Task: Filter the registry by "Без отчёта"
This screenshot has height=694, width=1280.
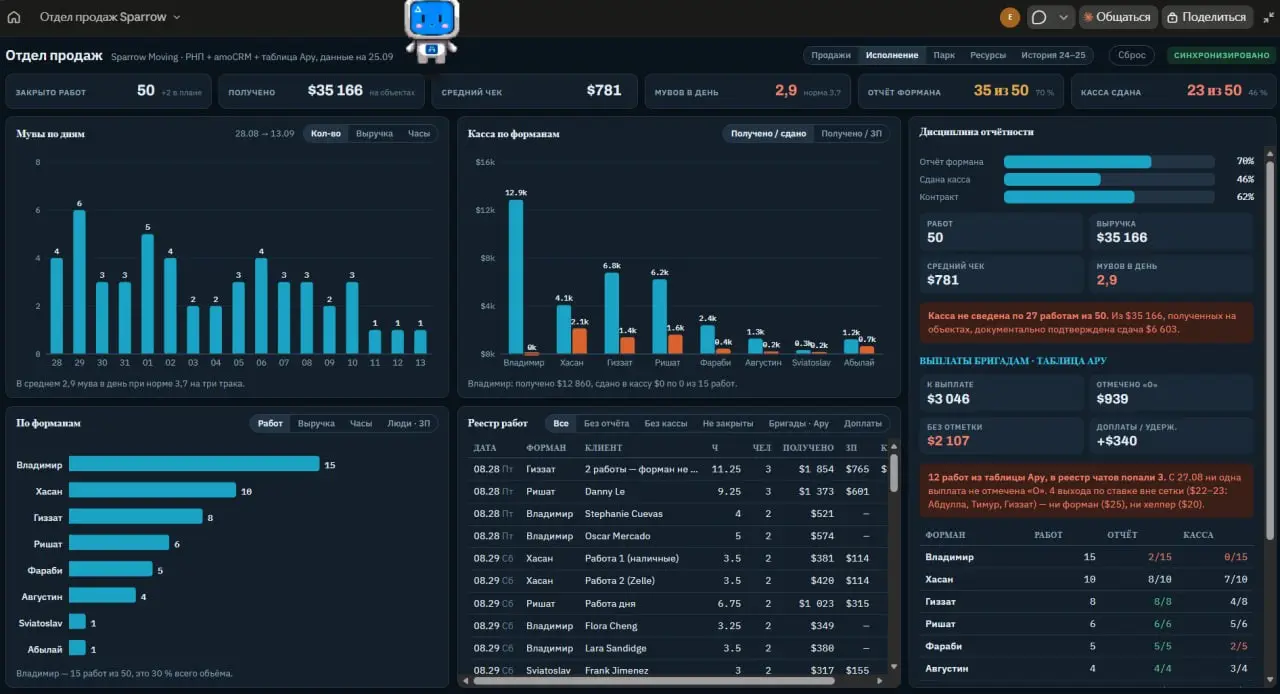Action: [x=606, y=424]
